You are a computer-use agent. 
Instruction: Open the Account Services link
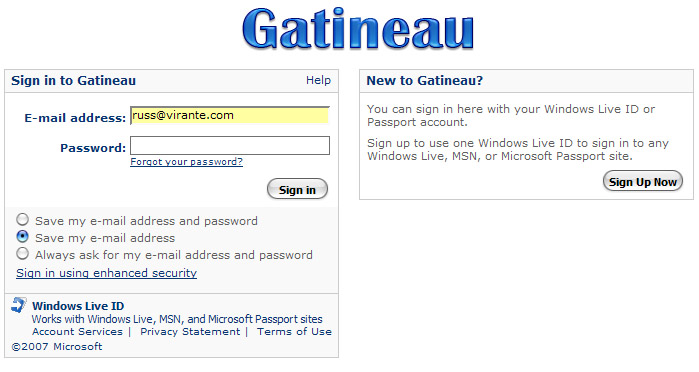pyautogui.click(x=77, y=331)
